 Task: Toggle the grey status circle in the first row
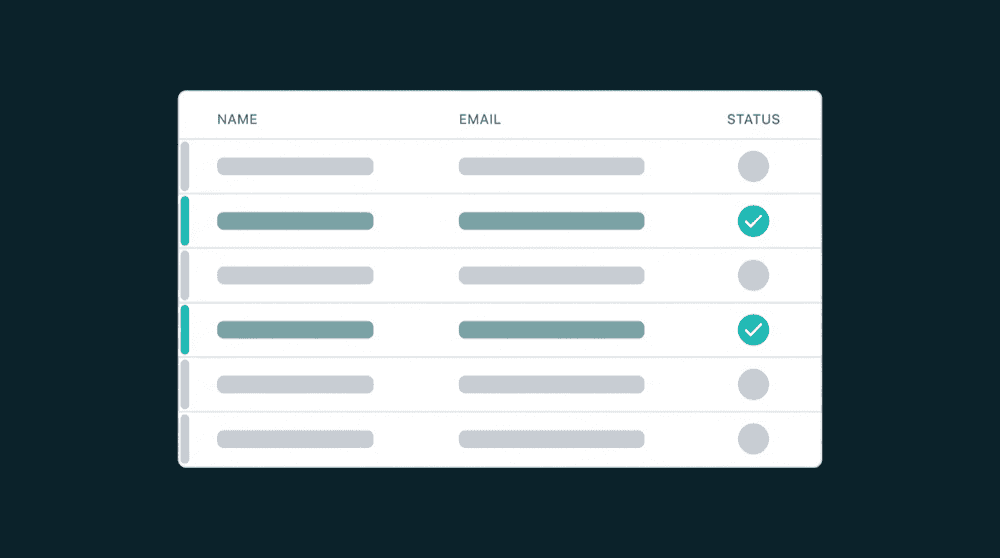753,166
